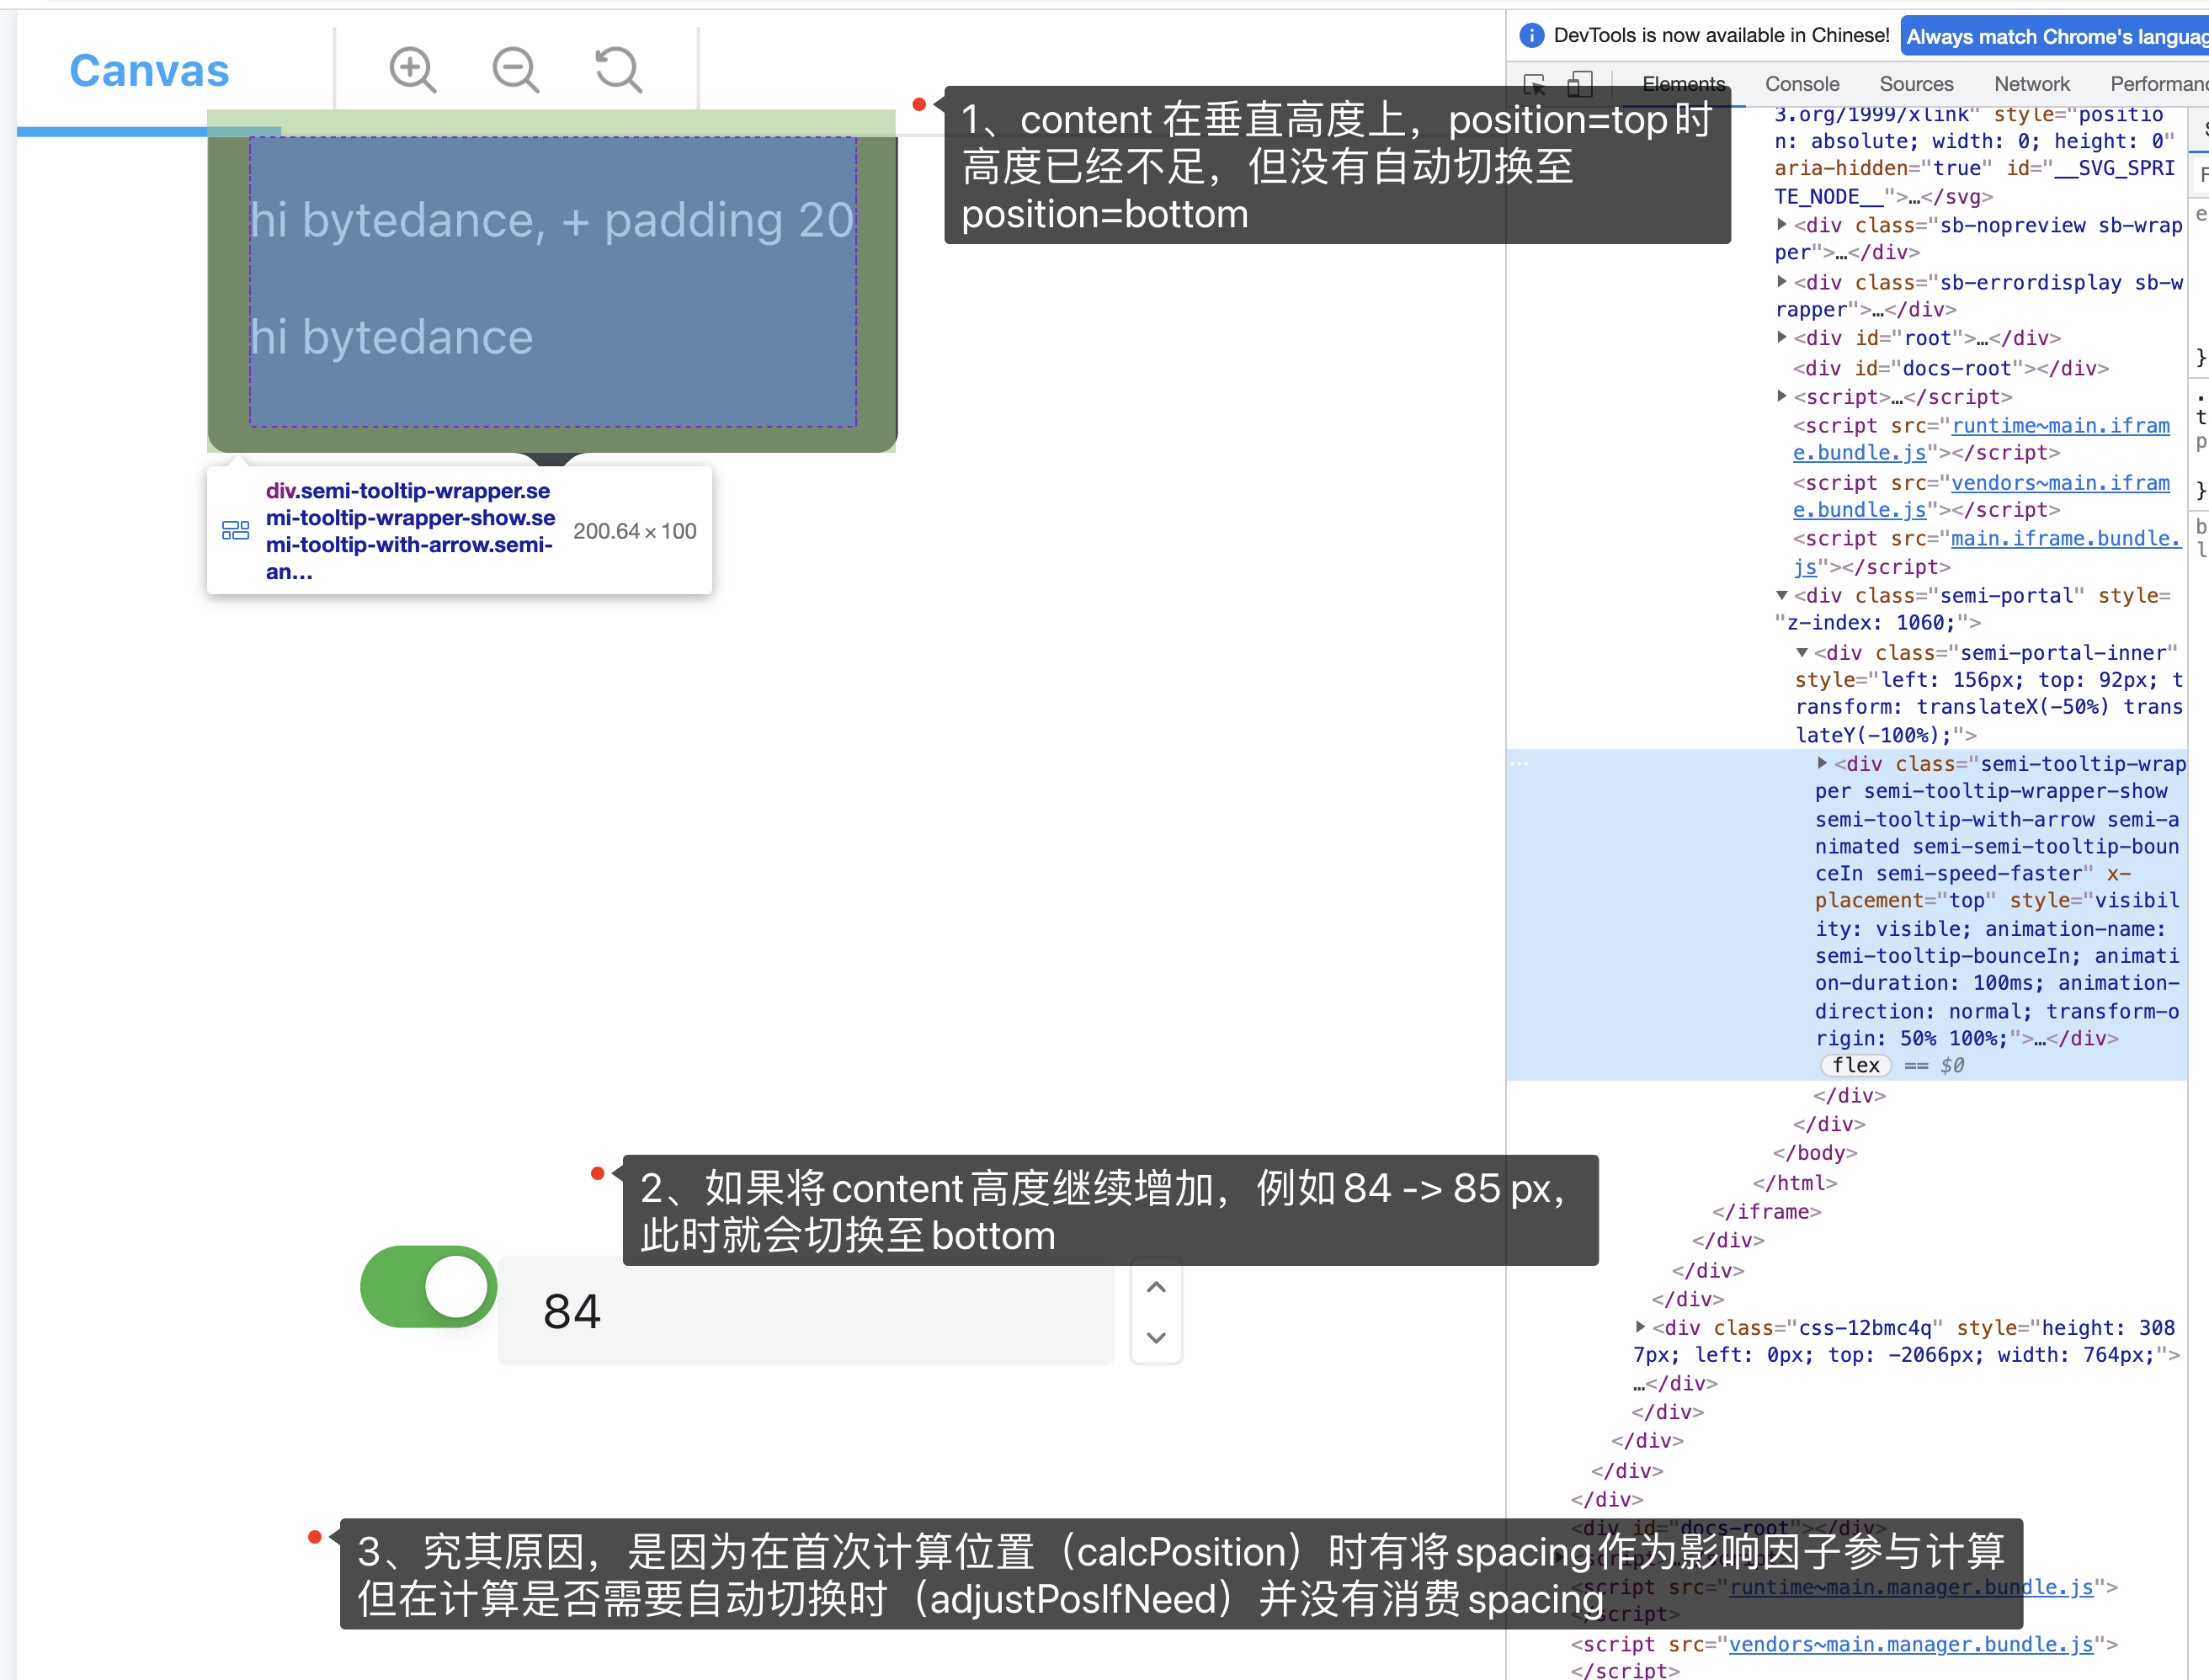Reset the canvas zoom level
The width and height of the screenshot is (2209, 1680).
[x=618, y=69]
